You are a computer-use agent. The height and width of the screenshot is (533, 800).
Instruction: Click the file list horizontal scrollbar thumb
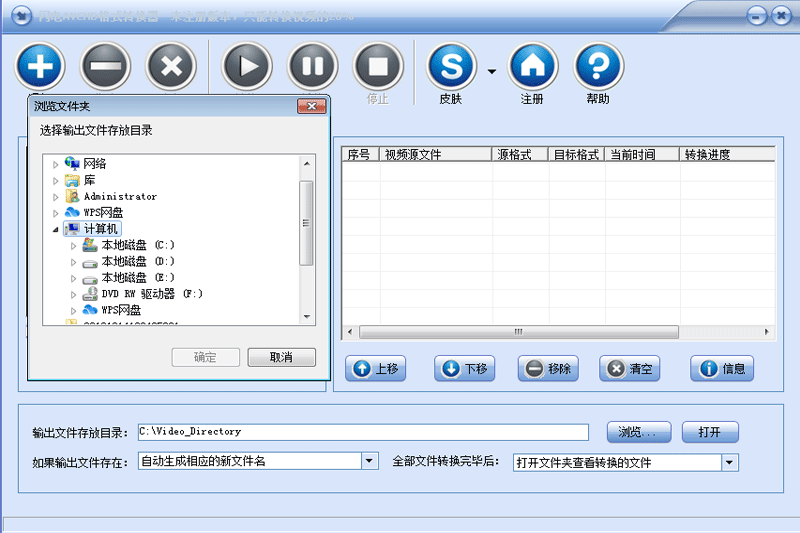click(519, 332)
